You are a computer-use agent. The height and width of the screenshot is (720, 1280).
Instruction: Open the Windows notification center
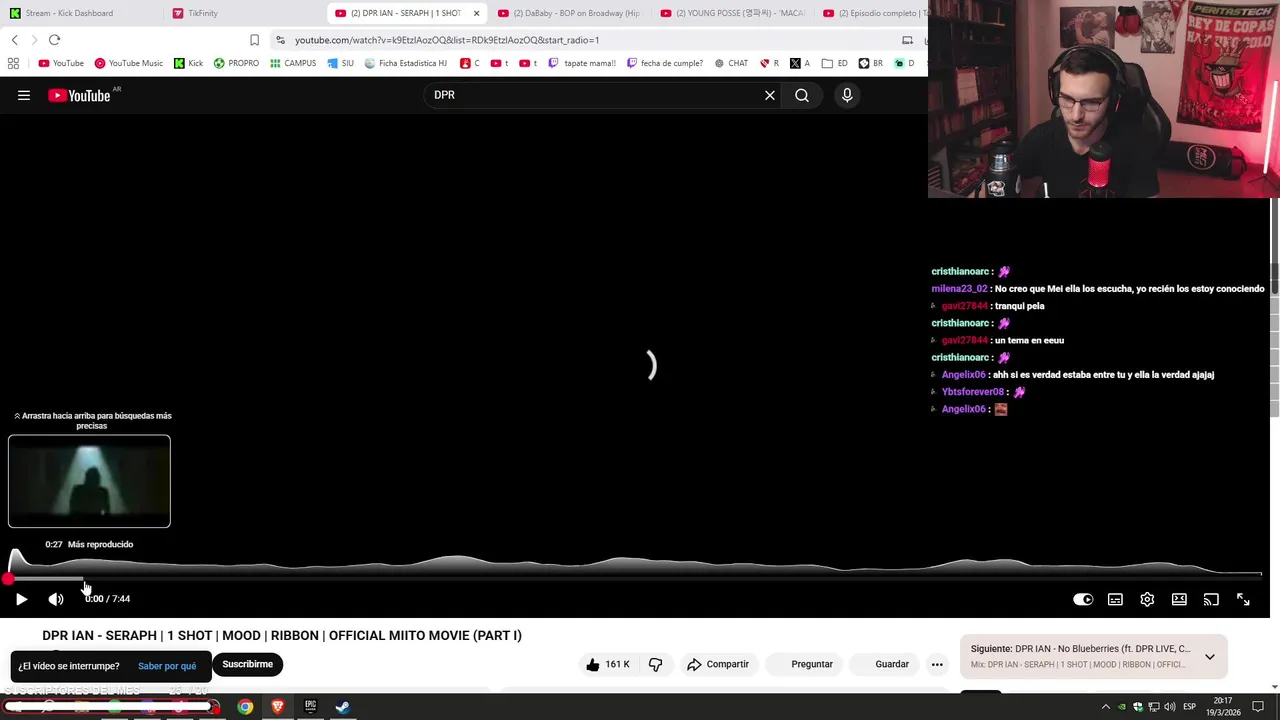(x=1258, y=707)
